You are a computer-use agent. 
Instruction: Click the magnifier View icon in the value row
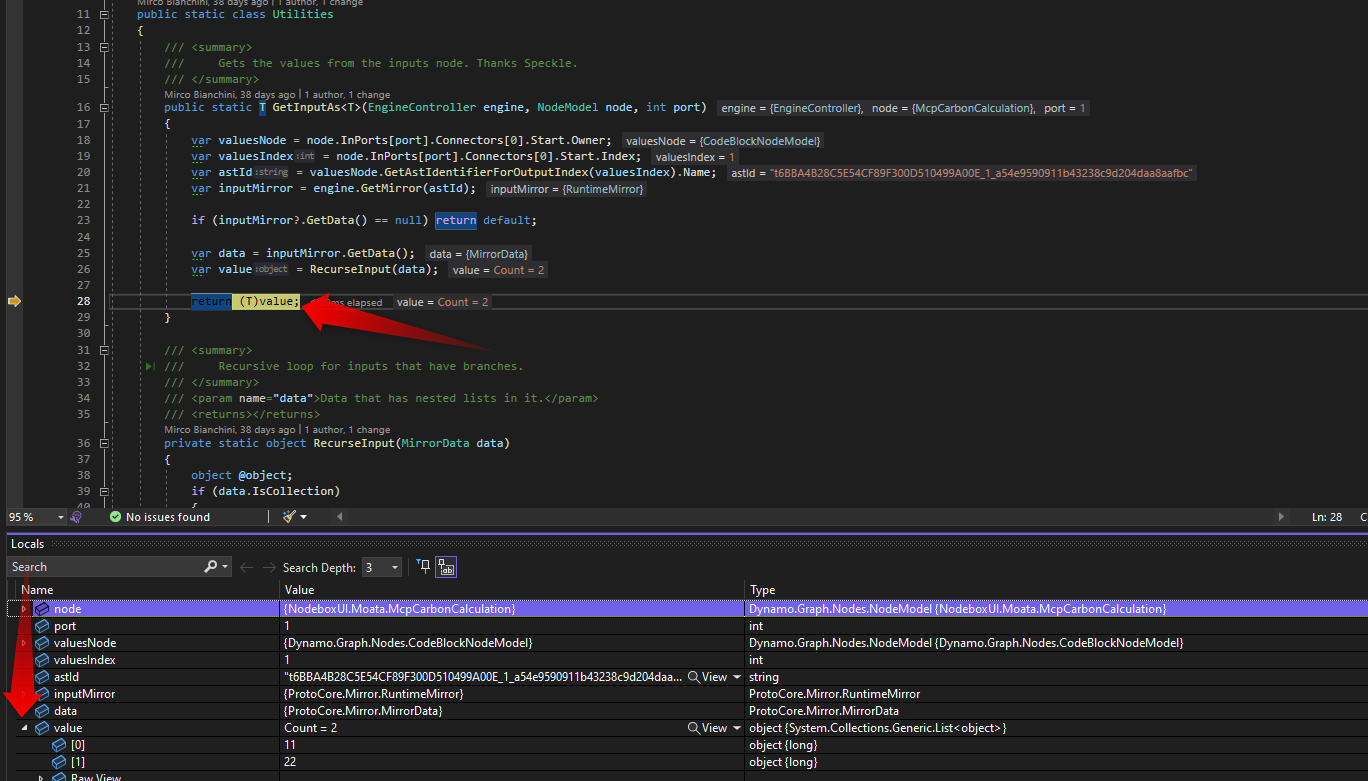pos(694,728)
